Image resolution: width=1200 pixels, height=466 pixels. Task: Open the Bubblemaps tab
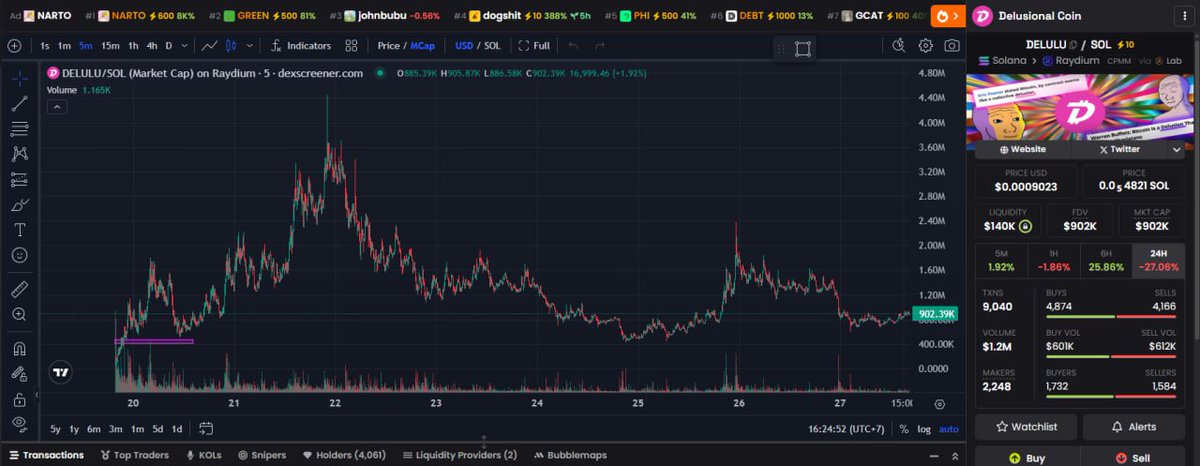[570, 455]
